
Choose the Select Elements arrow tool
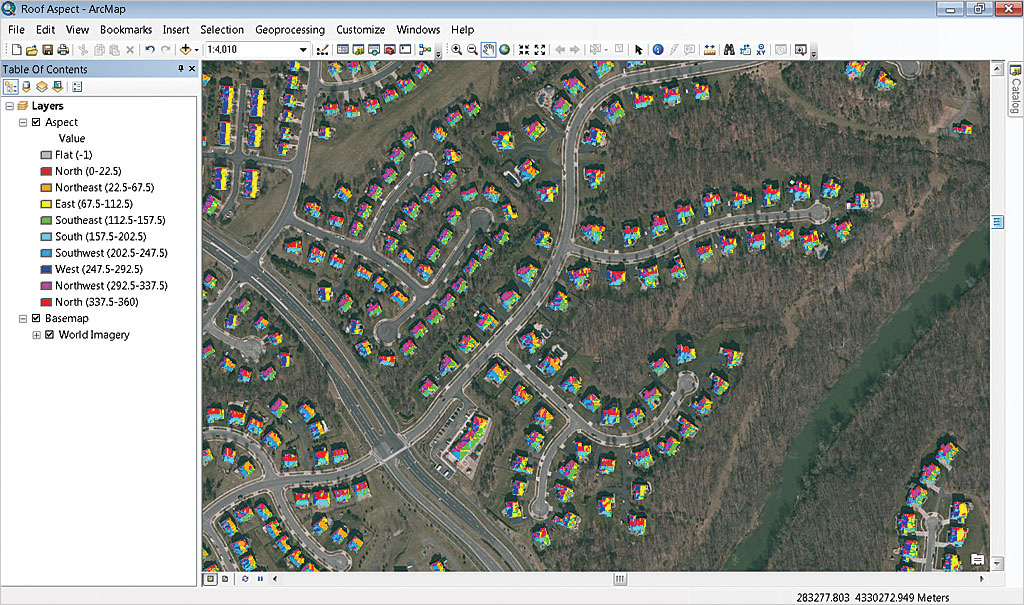(x=639, y=50)
